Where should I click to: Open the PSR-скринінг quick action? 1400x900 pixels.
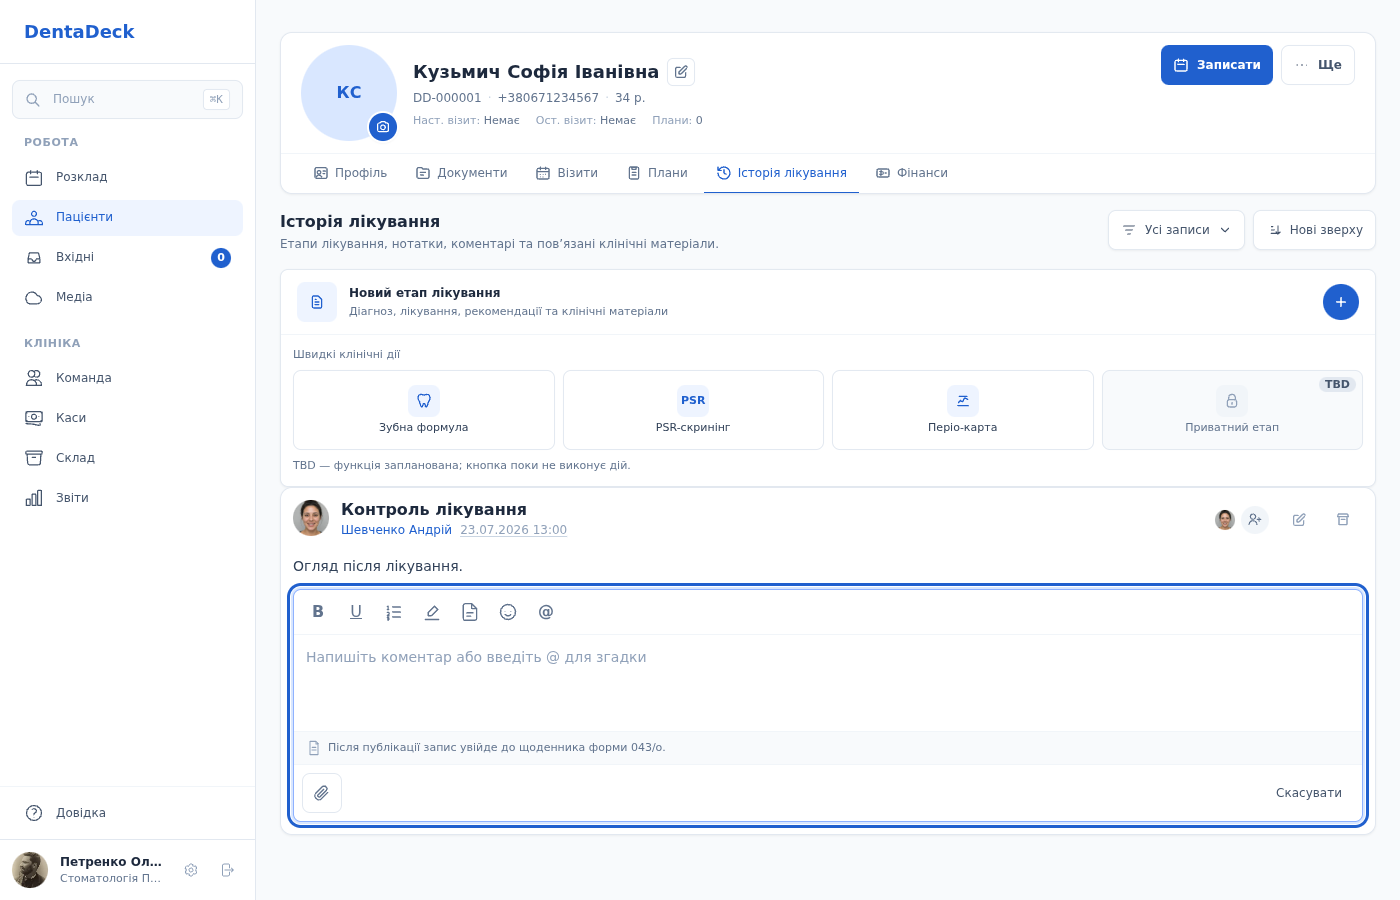tap(693, 410)
